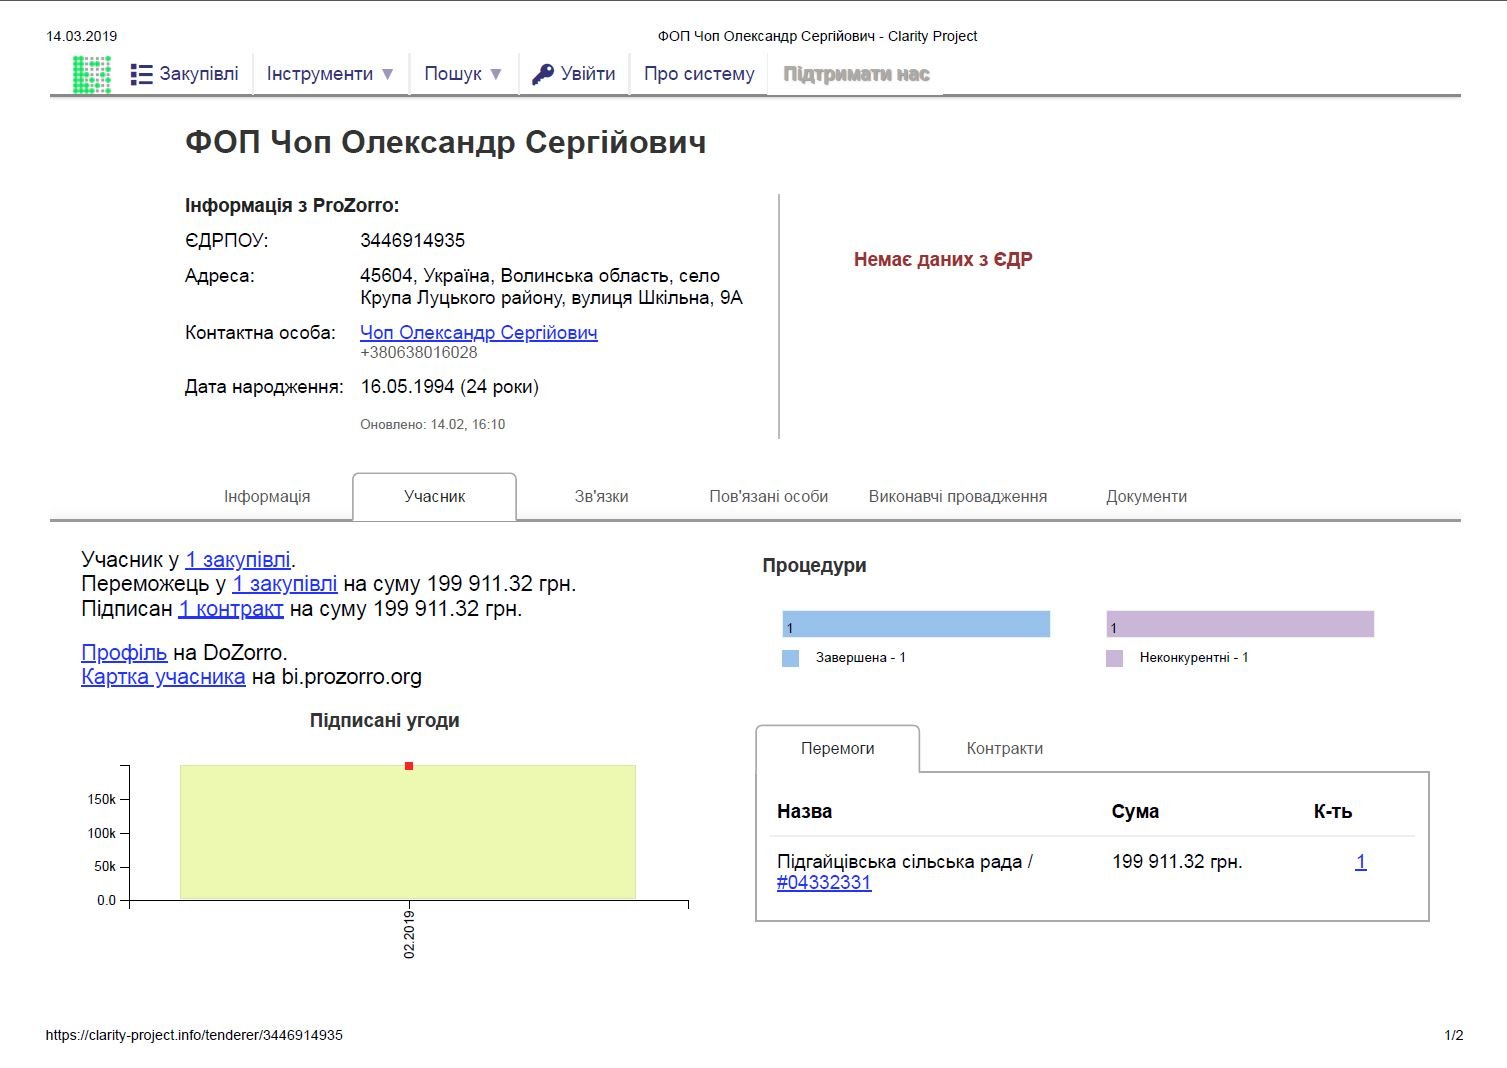Select the Виконавчі провадження tab
The image size is (1507, 1068).
click(957, 496)
